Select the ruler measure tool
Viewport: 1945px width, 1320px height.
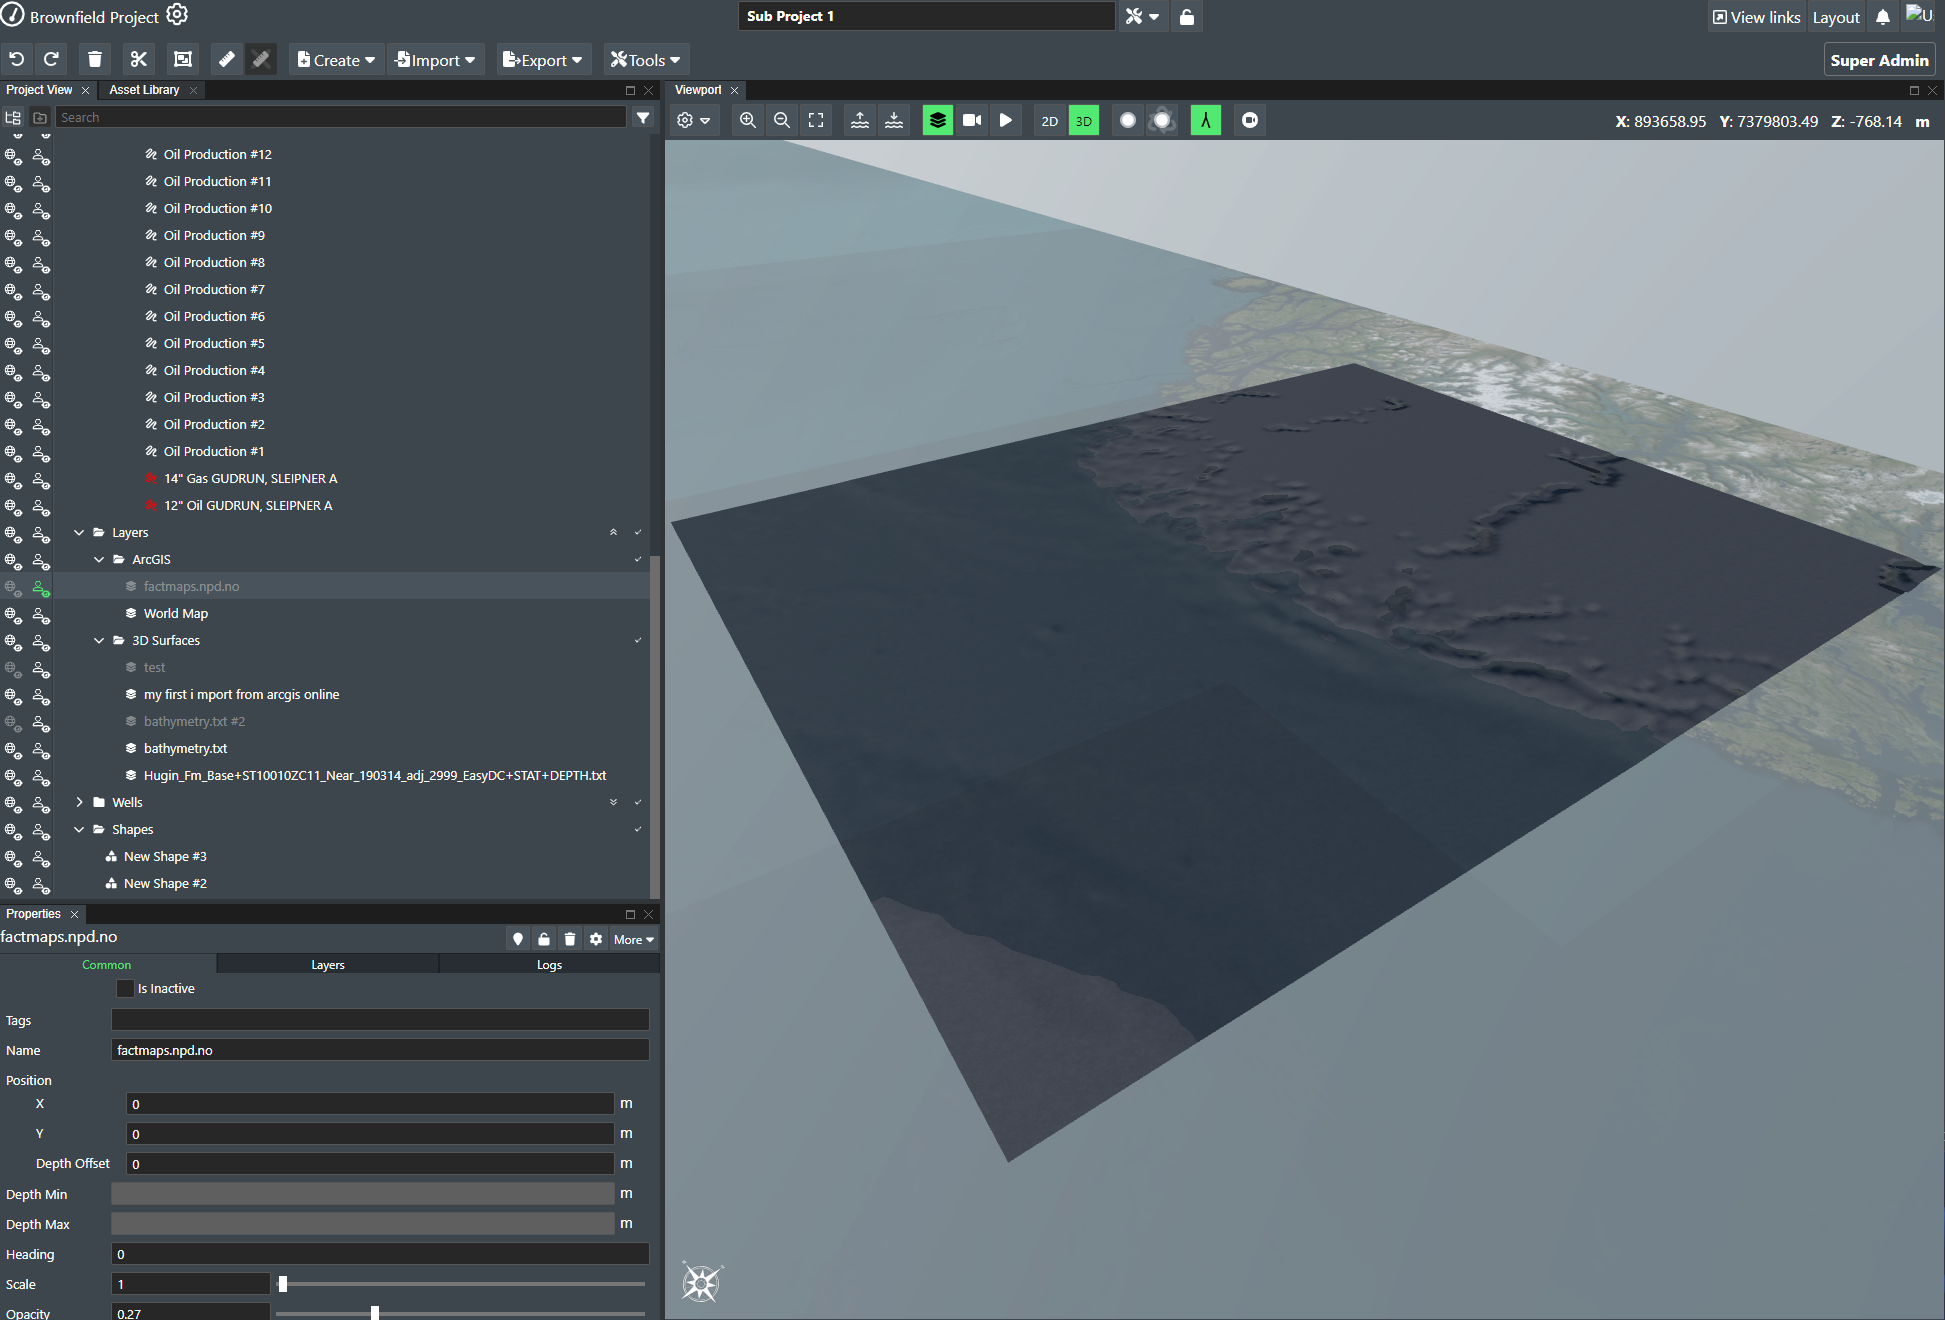(x=227, y=60)
